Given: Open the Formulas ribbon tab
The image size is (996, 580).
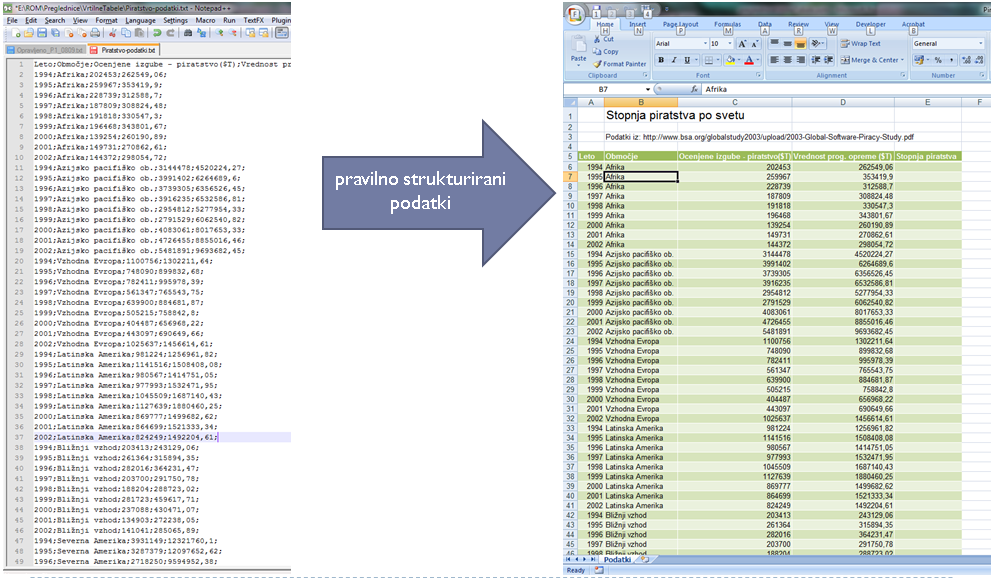Looking at the screenshot, I should point(727,23).
